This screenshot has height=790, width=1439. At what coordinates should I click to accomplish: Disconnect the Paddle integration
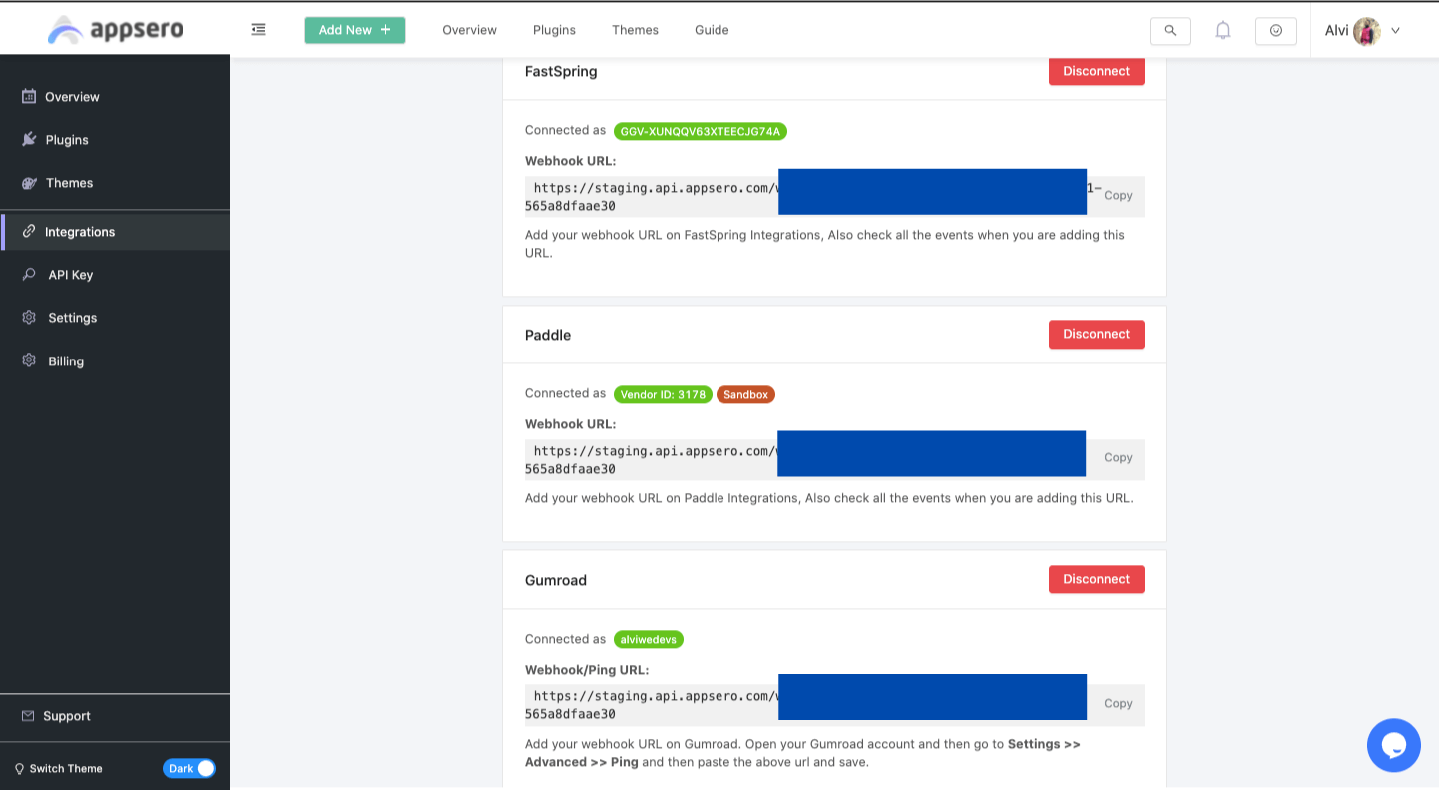click(1097, 334)
